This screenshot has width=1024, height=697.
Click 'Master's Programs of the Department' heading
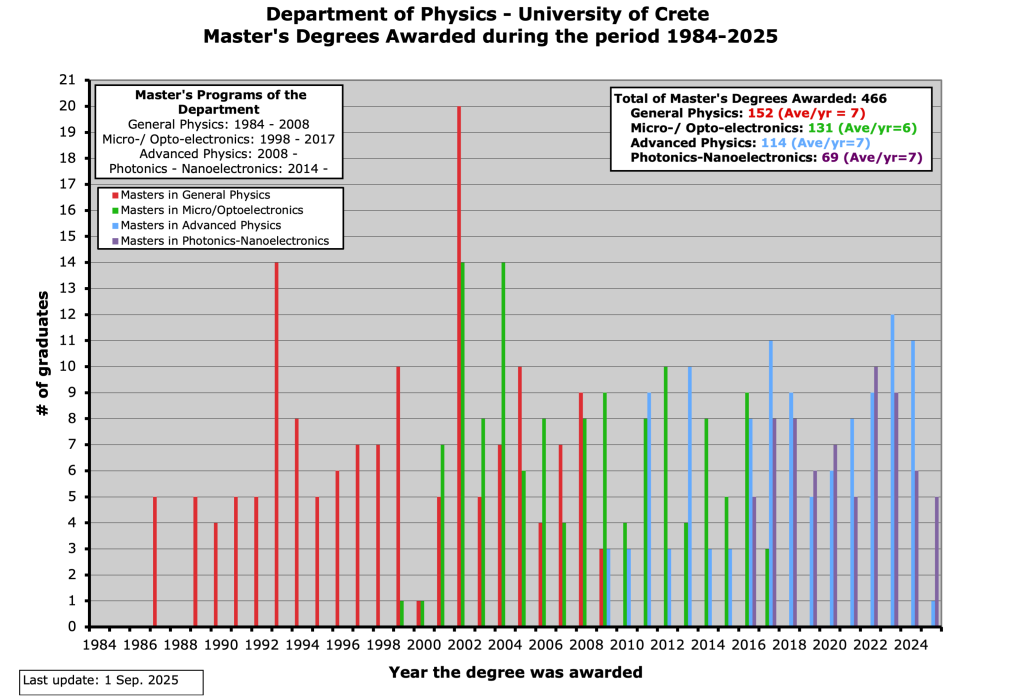point(220,102)
